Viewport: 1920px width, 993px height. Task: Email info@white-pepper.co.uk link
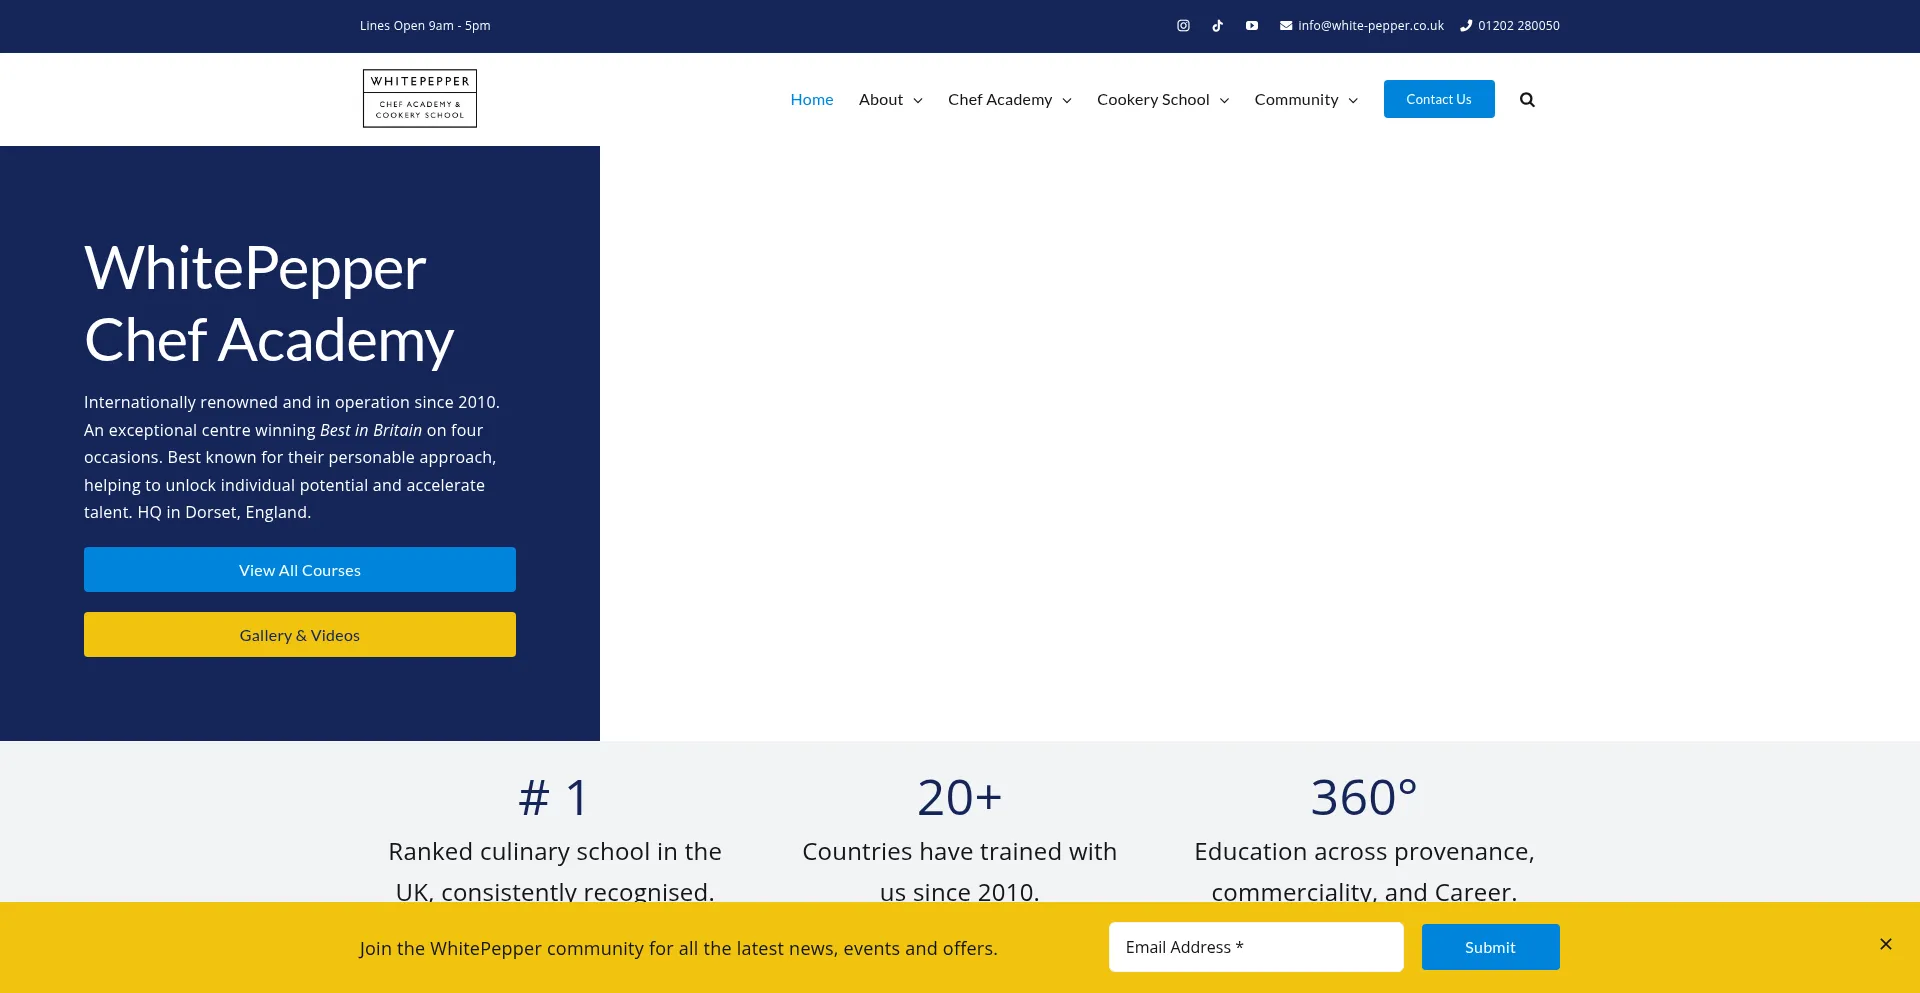1371,26
